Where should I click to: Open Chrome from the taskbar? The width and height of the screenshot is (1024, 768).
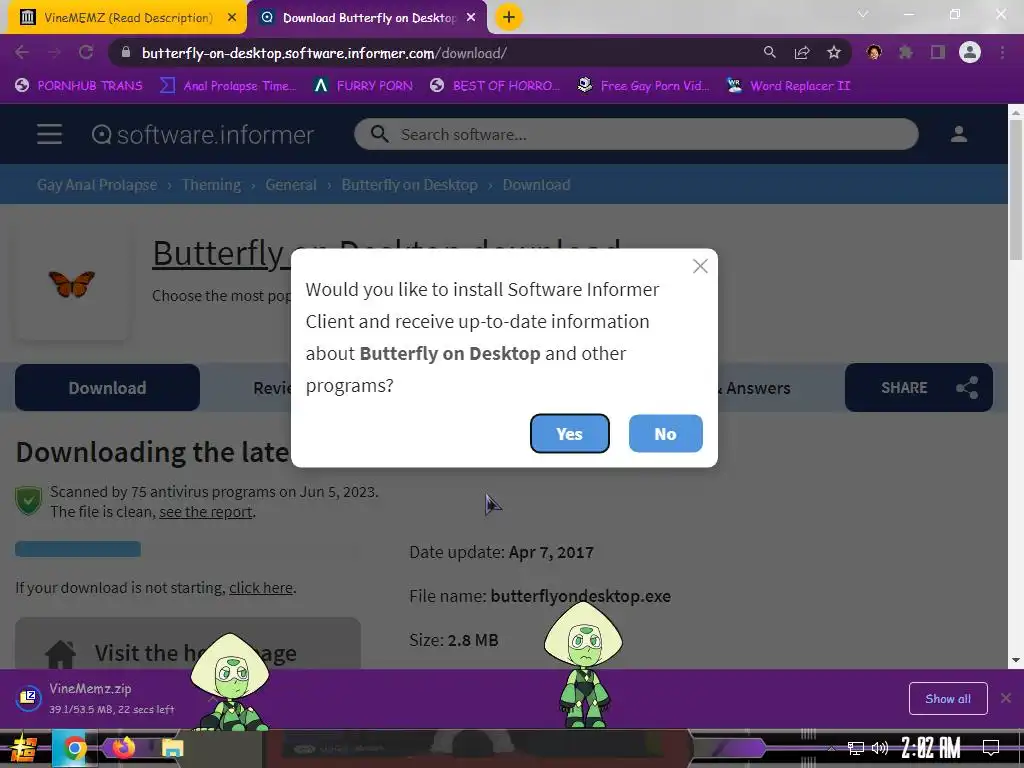click(x=74, y=748)
